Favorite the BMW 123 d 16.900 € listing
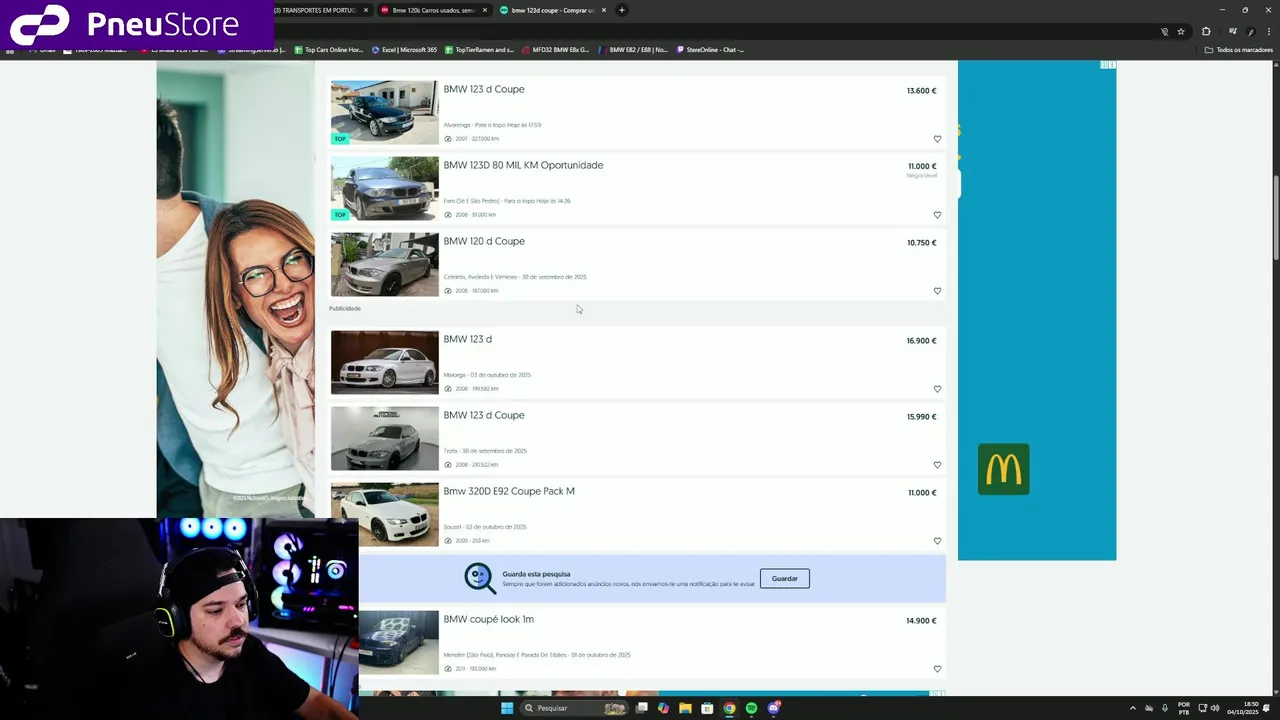 pos(937,389)
